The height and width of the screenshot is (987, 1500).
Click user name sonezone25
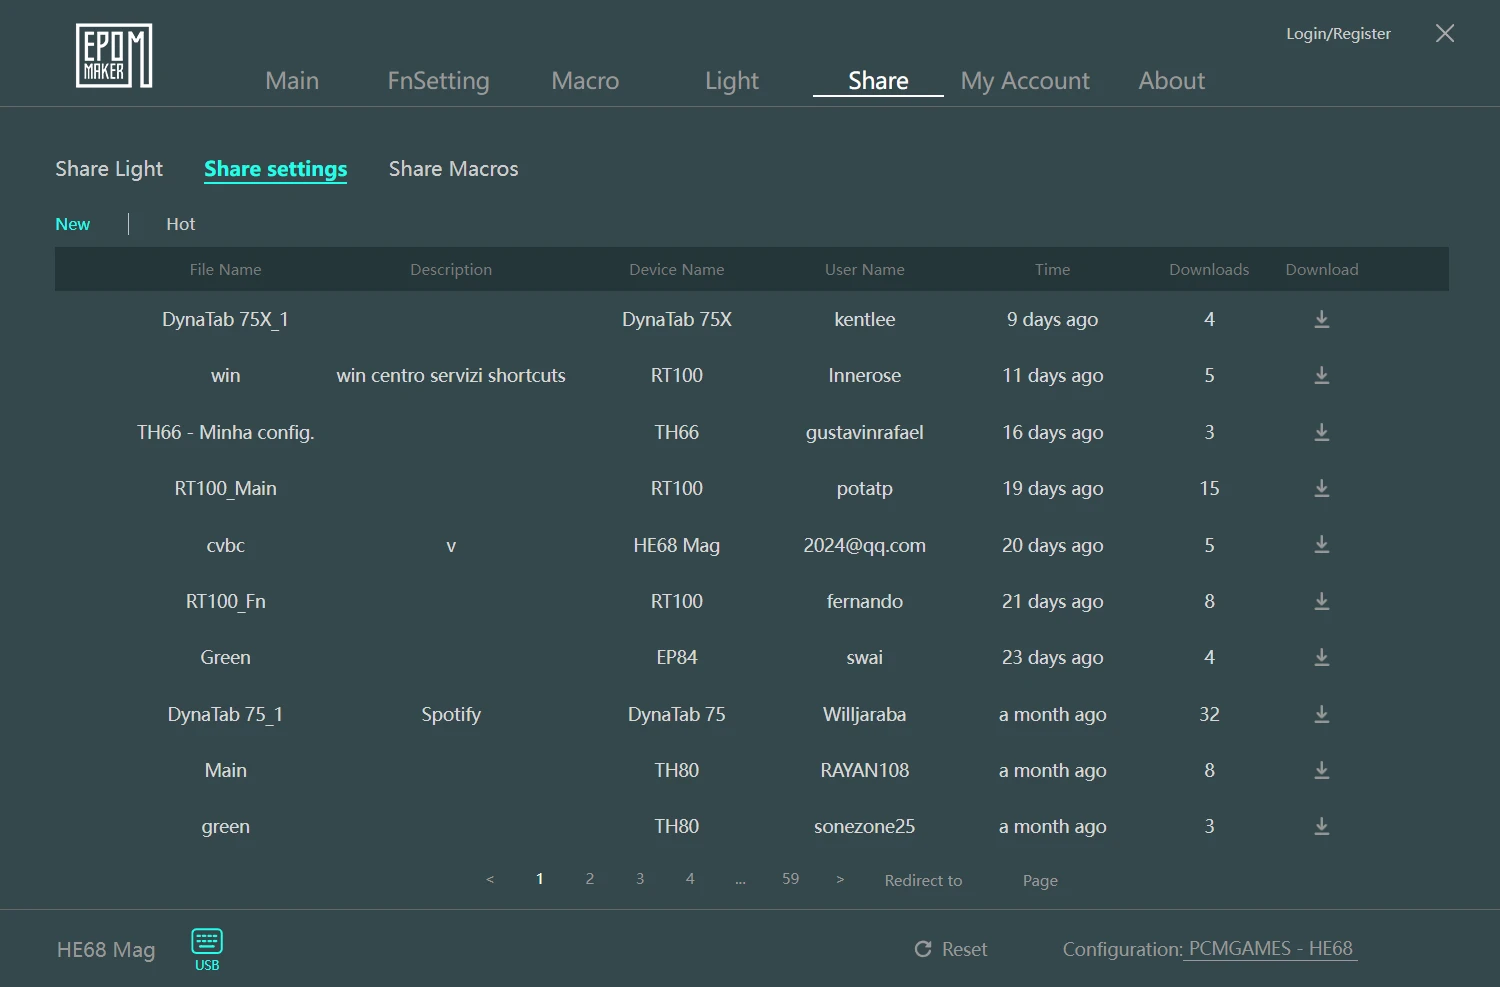(x=865, y=826)
